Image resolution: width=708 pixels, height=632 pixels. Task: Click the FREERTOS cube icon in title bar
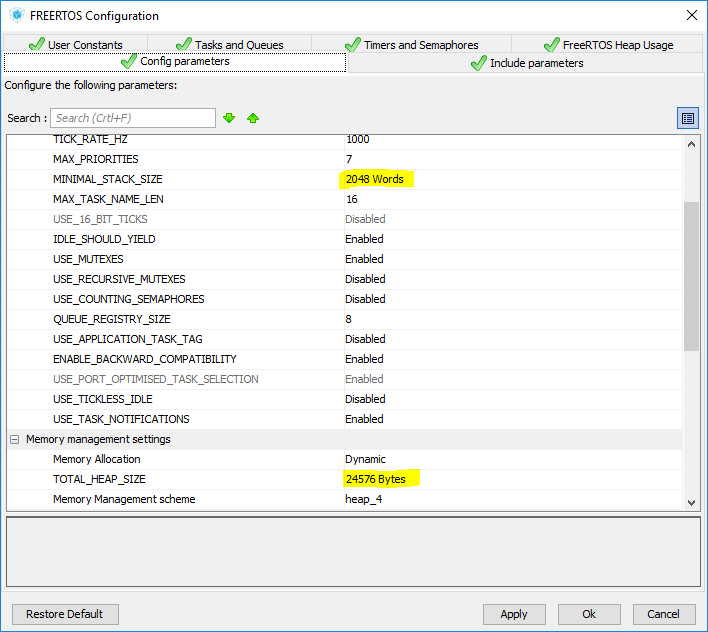click(x=17, y=15)
